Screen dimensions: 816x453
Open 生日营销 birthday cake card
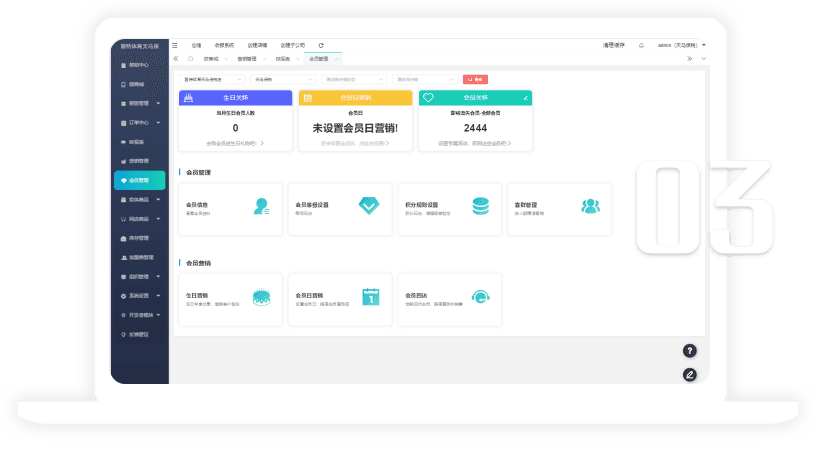point(228,297)
